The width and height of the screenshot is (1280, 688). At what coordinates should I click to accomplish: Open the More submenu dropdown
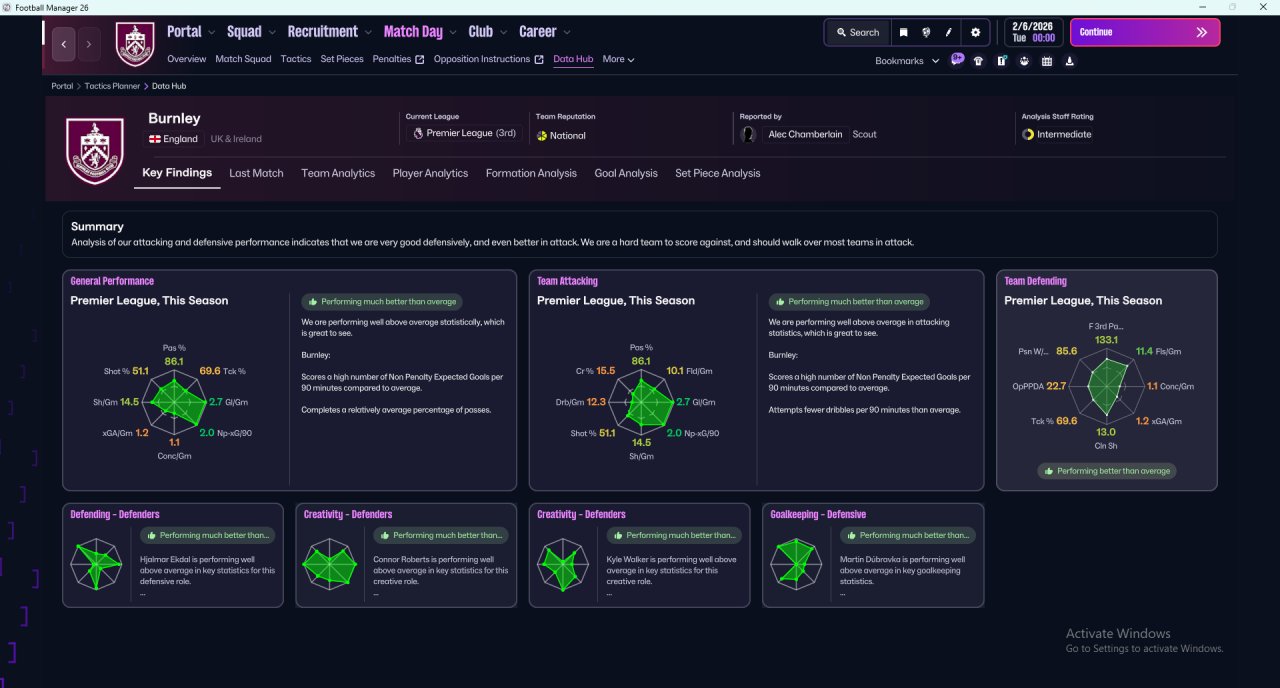(618, 59)
